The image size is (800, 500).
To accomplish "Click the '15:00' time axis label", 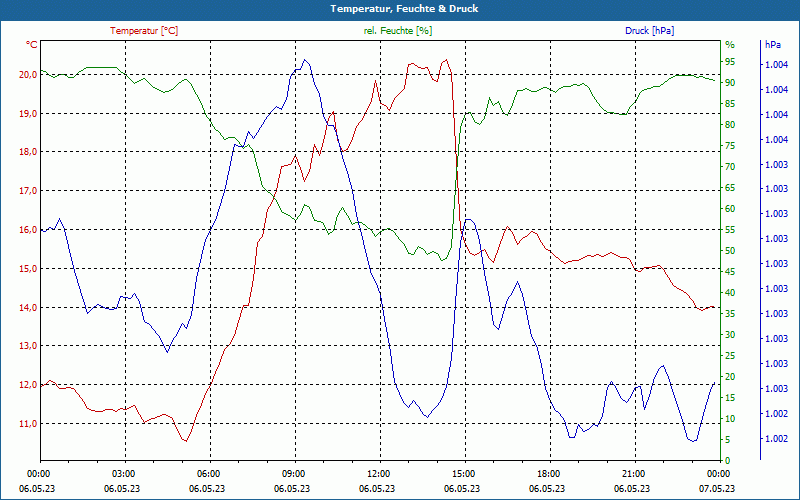I will point(464,473).
